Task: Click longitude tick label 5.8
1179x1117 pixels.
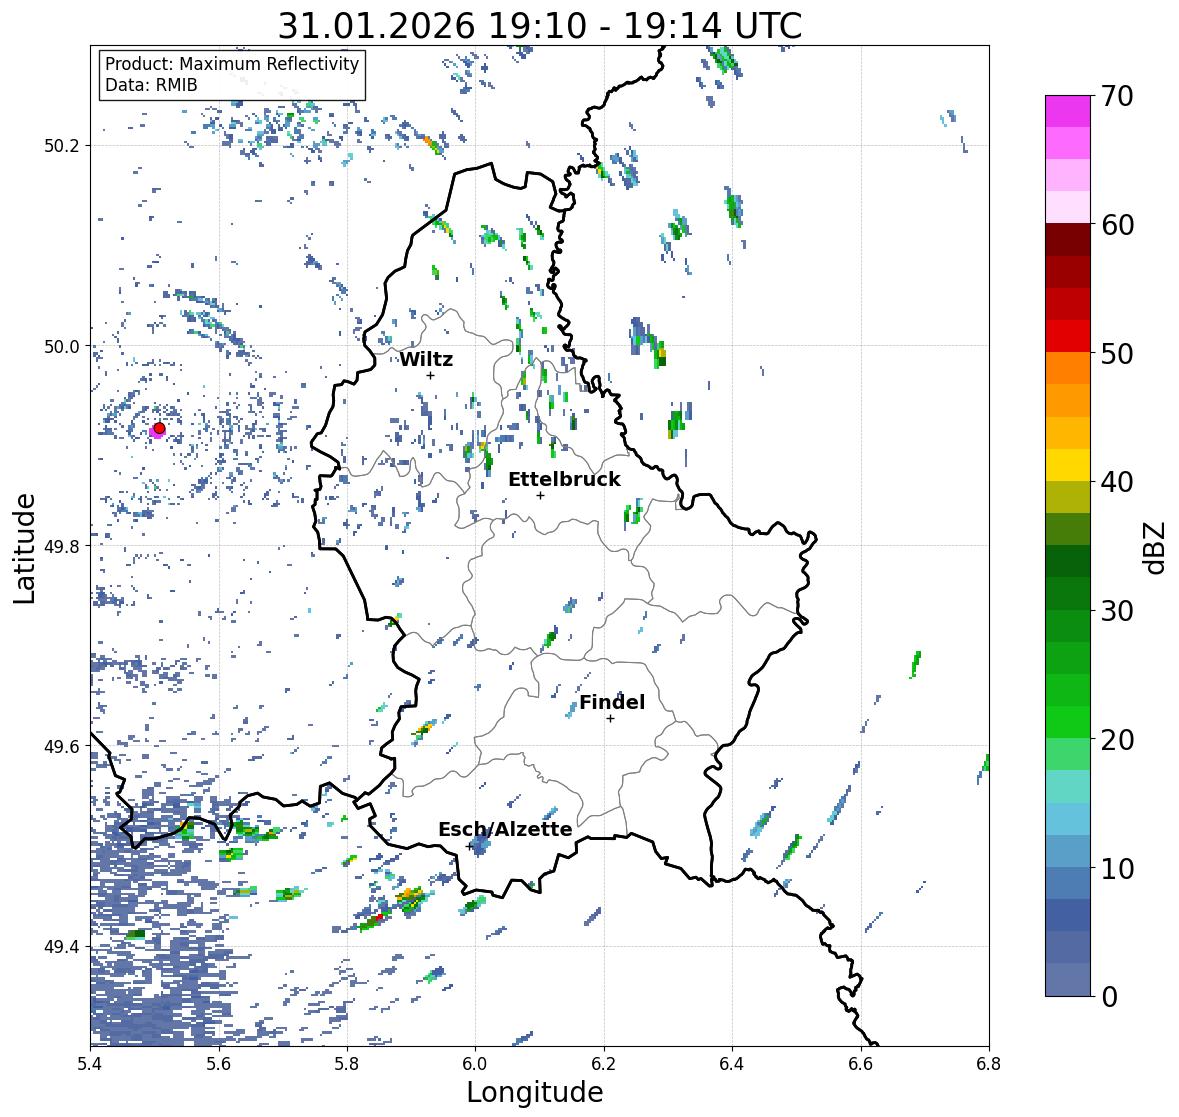Action: click(347, 1064)
